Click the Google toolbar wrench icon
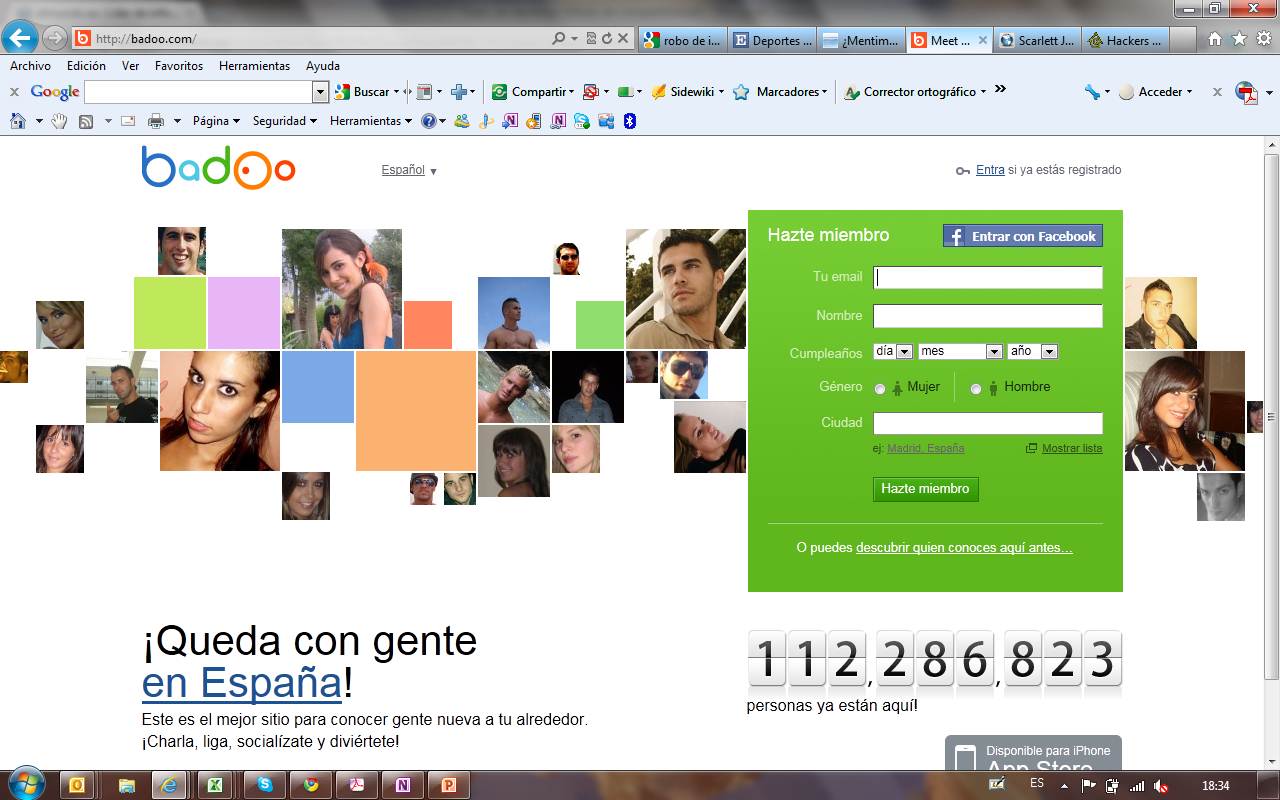Screen dimensions: 1280x800 tap(1092, 91)
